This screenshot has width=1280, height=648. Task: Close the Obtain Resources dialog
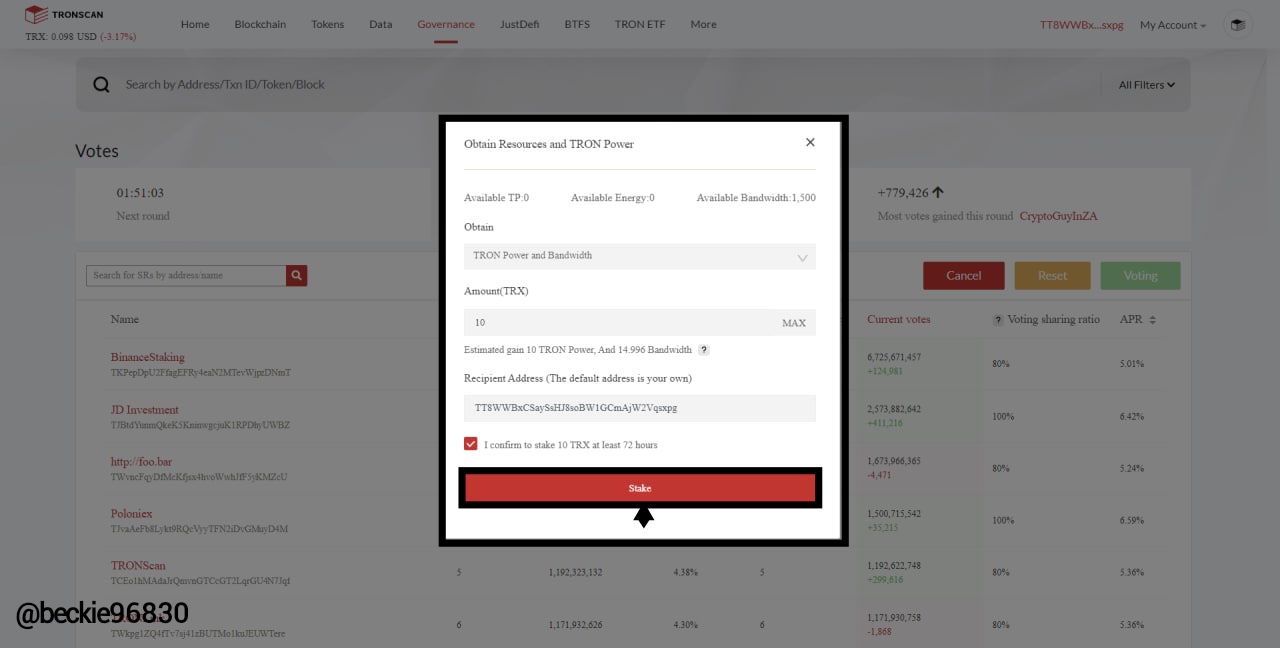(810, 142)
